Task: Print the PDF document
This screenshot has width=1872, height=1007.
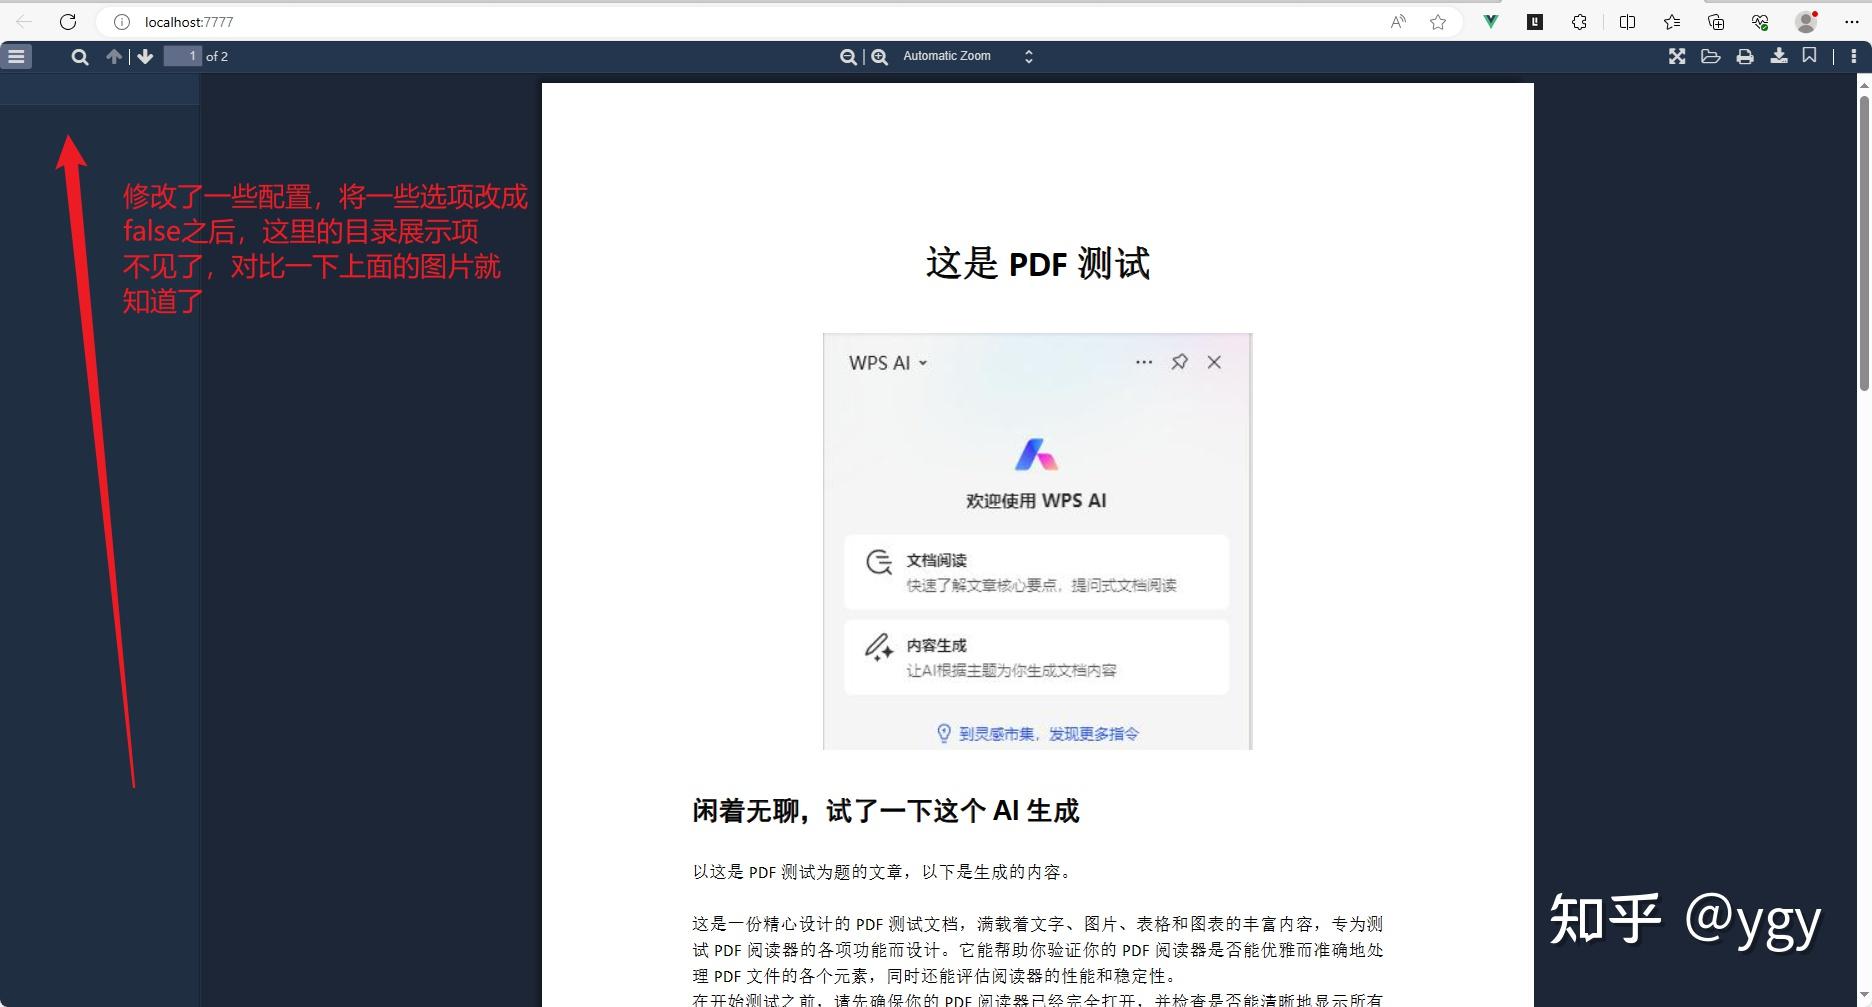Action: 1744,56
